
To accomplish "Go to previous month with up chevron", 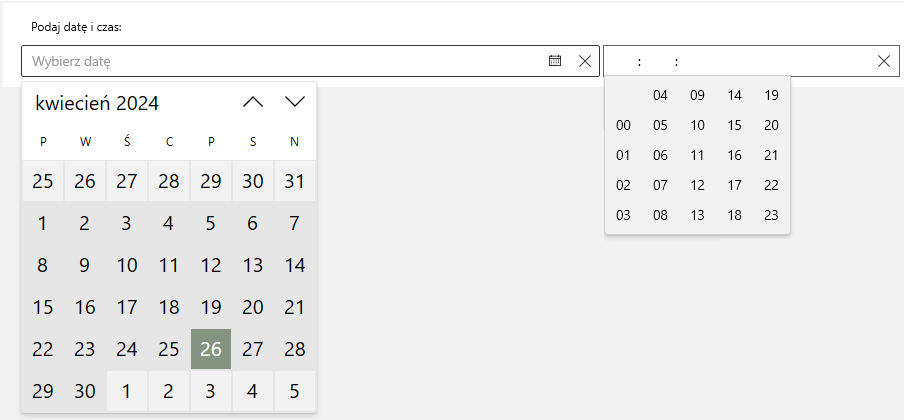I will point(253,102).
